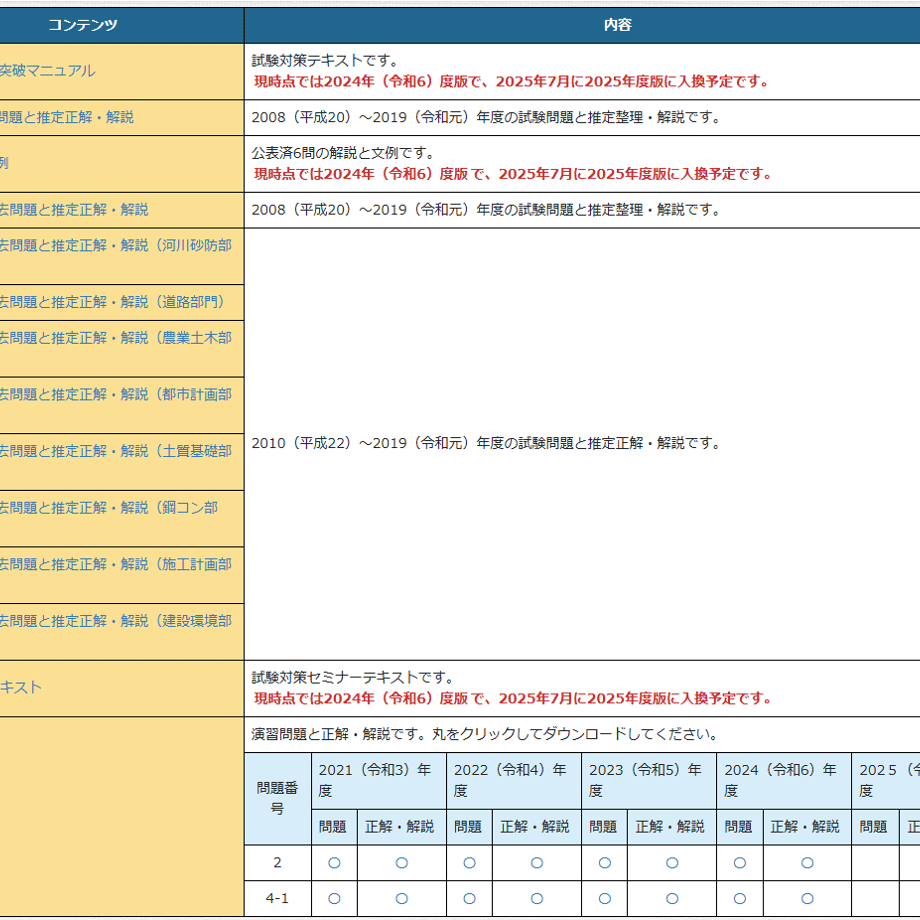Click the red notice under 公表済6問の解説と文例です。
This screenshot has height=920, width=920.
(513, 174)
